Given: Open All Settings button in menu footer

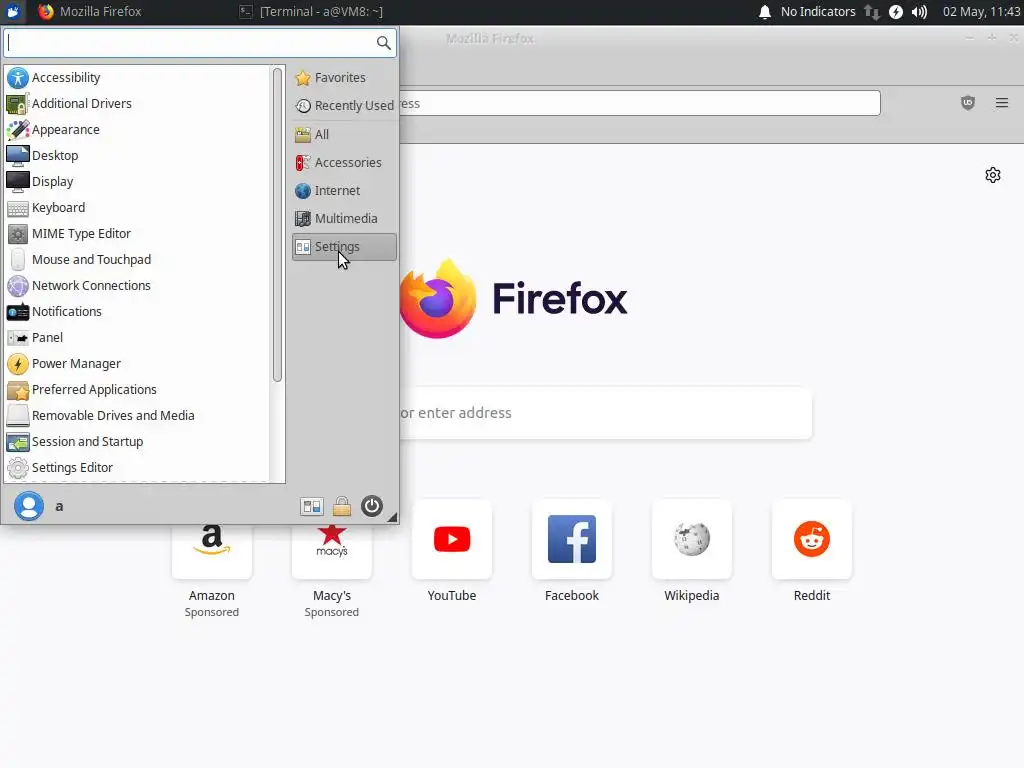Looking at the screenshot, I should point(312,506).
